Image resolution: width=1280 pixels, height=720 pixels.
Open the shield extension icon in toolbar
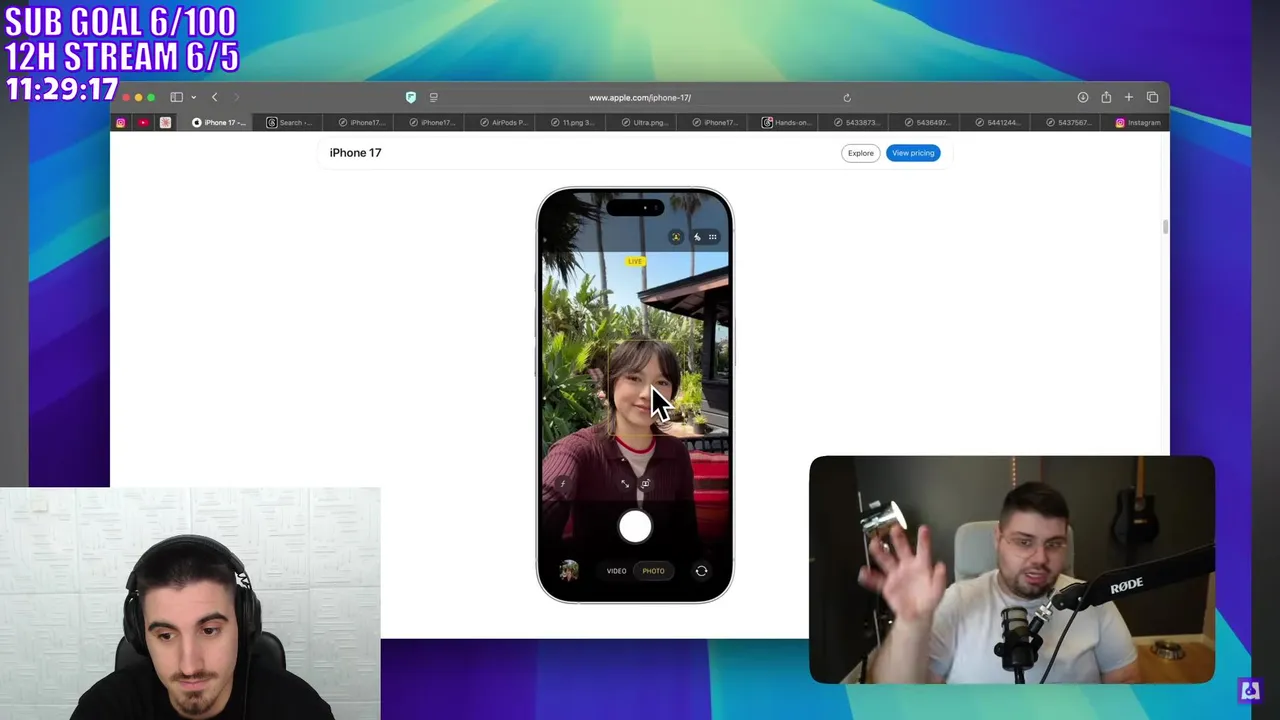point(411,97)
